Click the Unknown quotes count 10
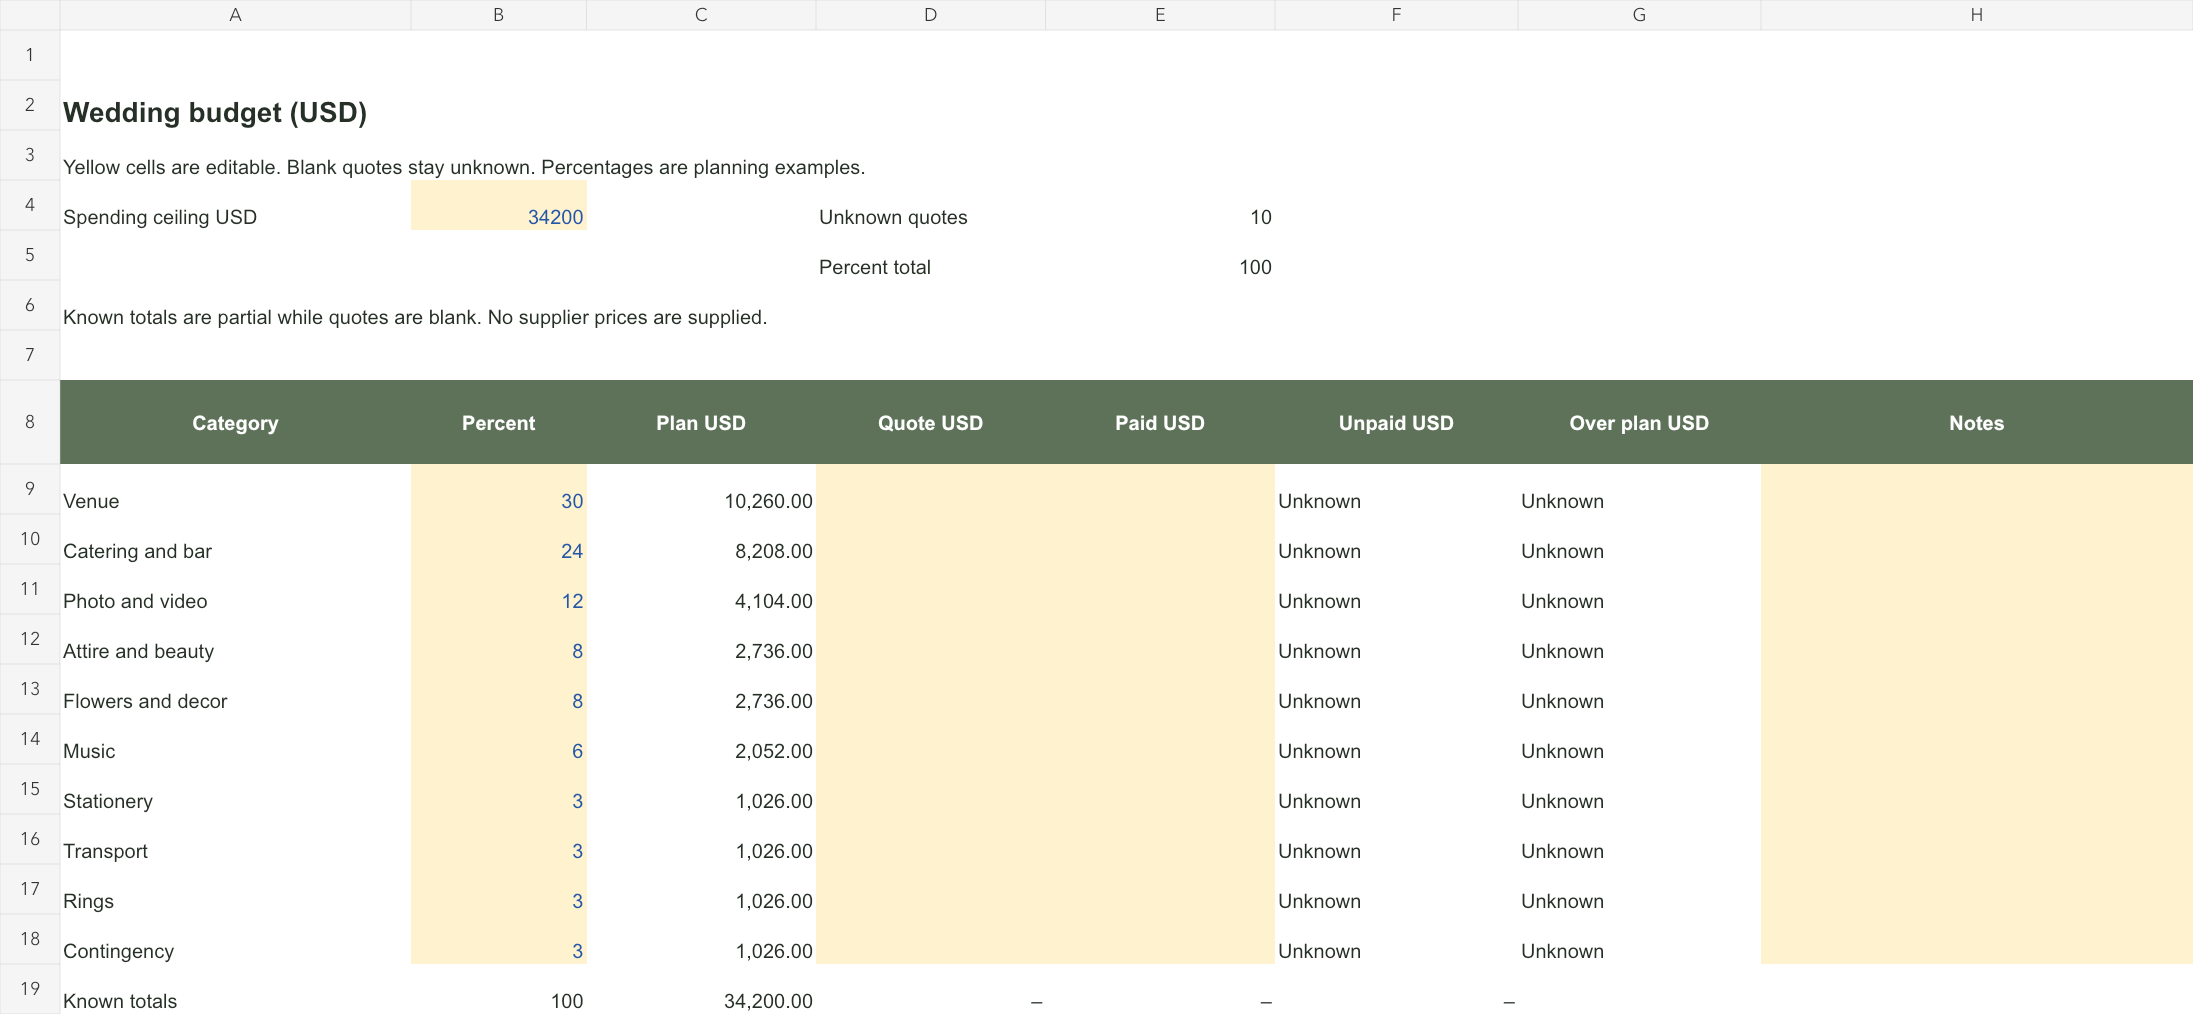The width and height of the screenshot is (2193, 1014). click(x=1160, y=205)
